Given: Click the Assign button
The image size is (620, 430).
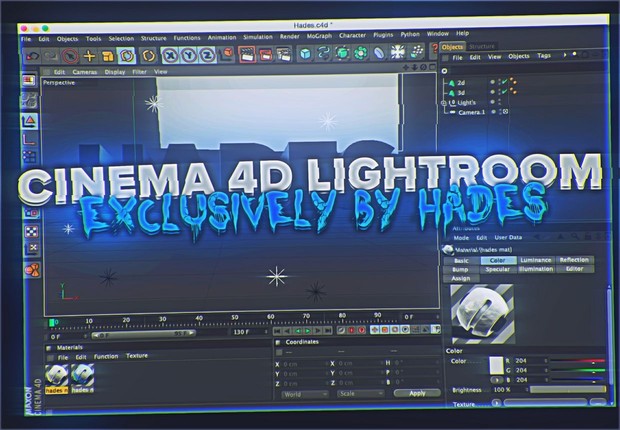Looking at the screenshot, I should click(461, 278).
